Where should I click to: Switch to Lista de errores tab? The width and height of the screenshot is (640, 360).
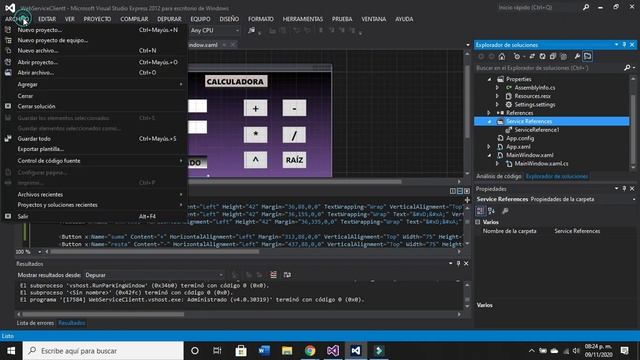coord(35,323)
